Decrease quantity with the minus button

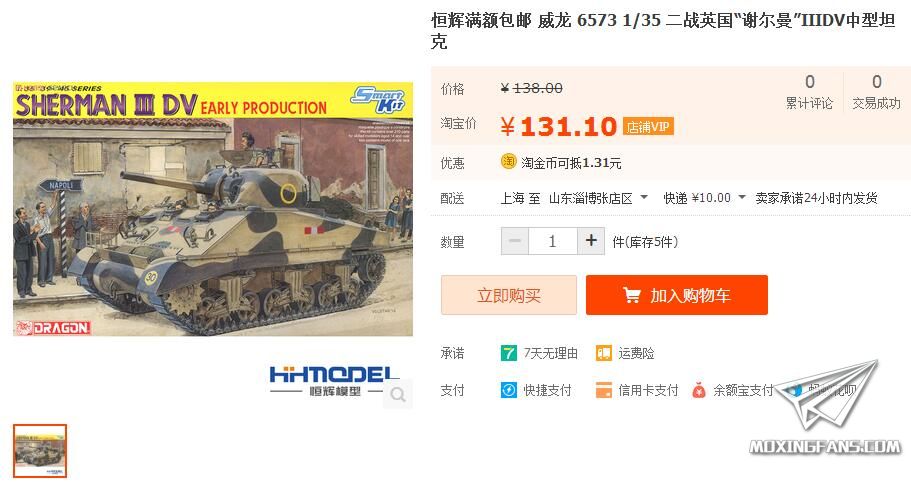pos(515,241)
